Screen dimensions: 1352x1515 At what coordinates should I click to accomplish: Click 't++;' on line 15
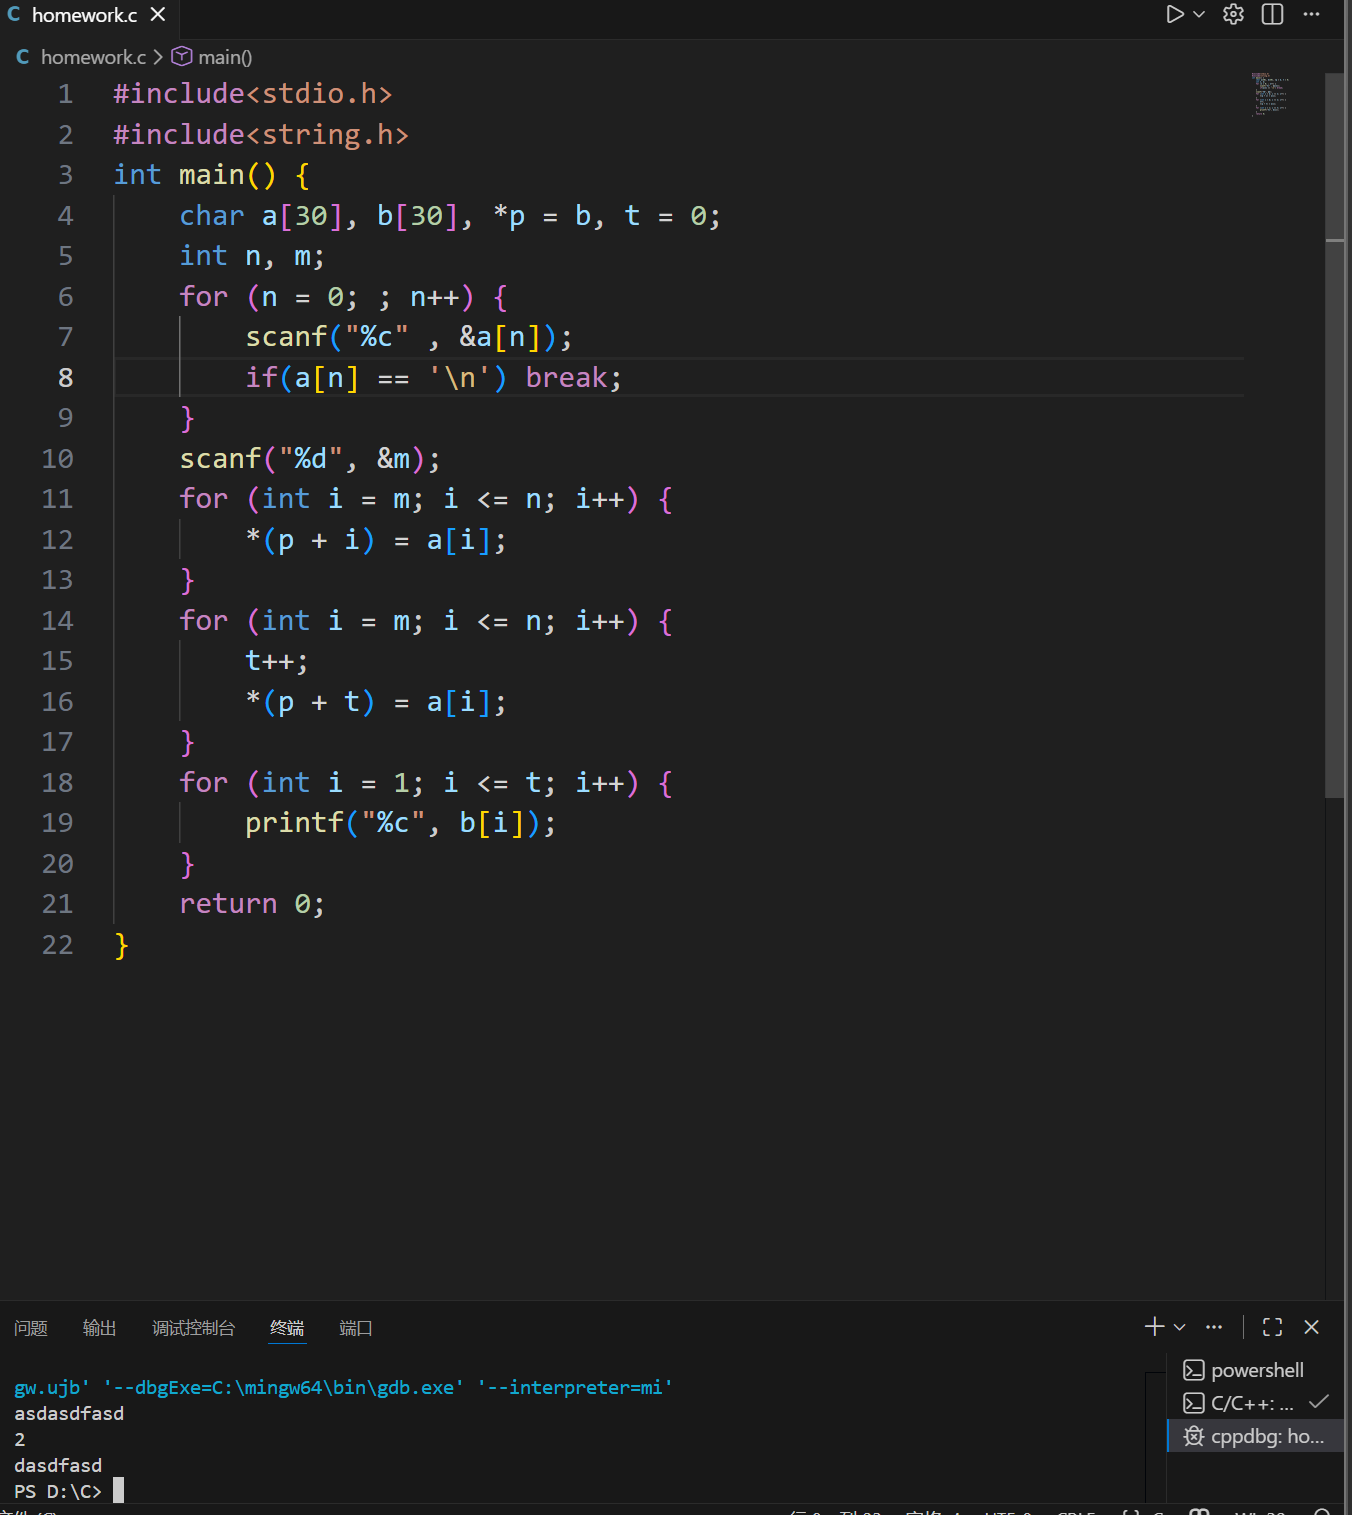click(276, 661)
